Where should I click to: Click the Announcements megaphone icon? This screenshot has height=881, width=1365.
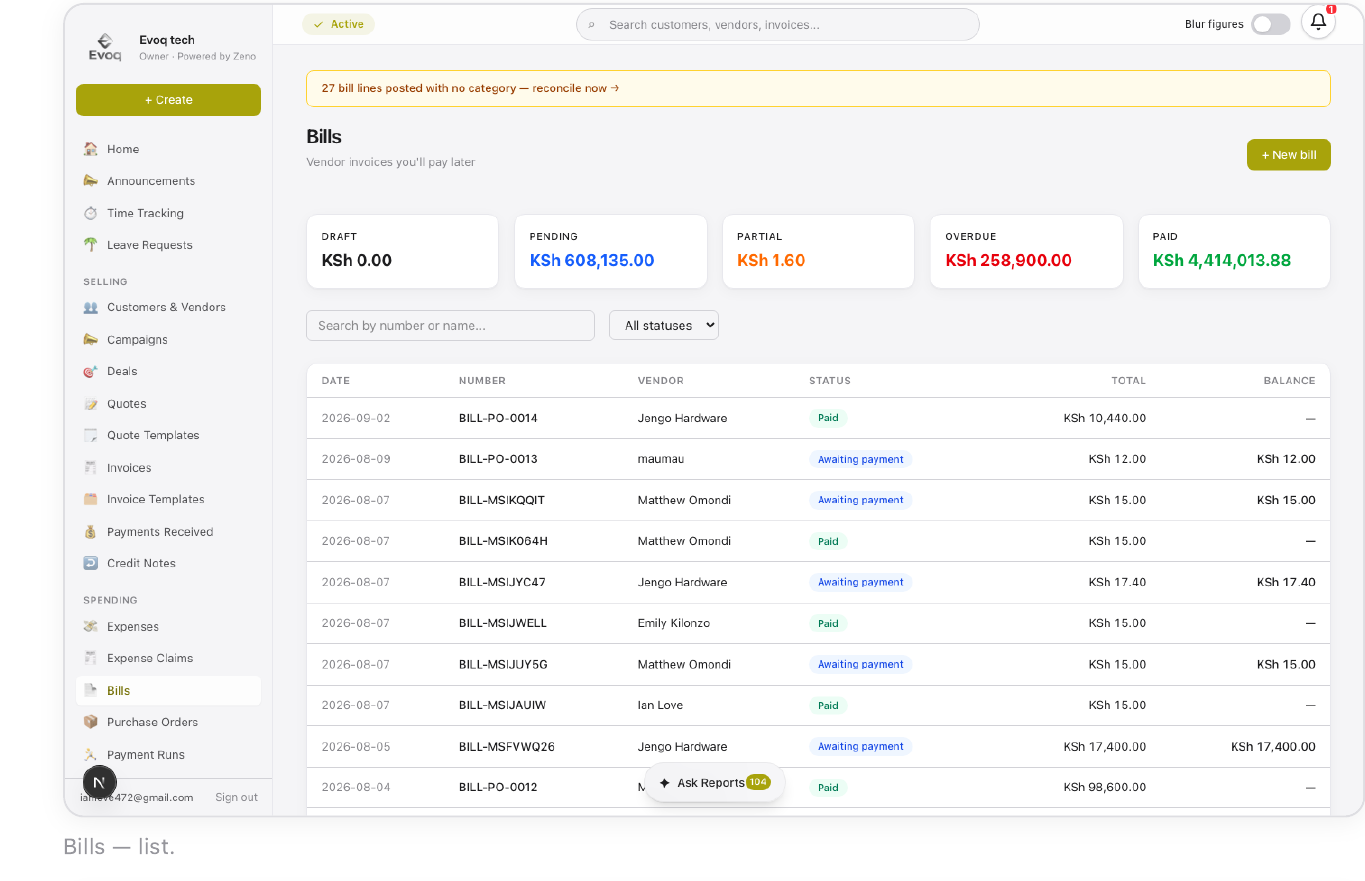coord(91,181)
